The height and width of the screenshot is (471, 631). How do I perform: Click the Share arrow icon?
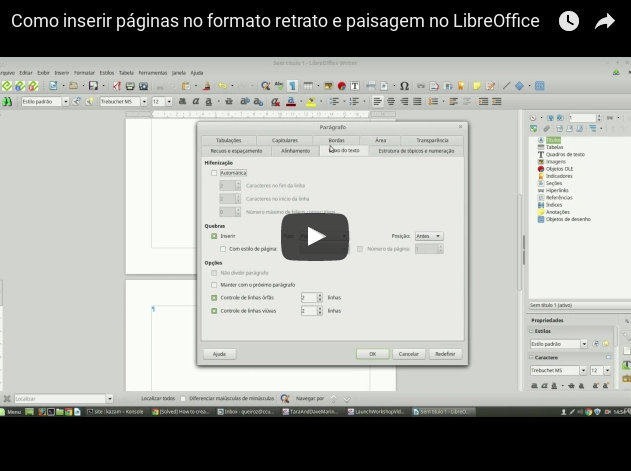click(604, 21)
